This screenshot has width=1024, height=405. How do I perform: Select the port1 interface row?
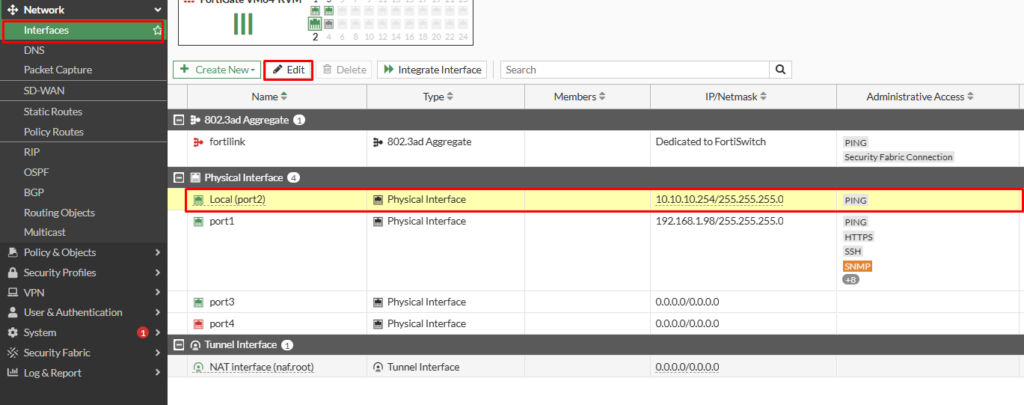tap(596, 251)
